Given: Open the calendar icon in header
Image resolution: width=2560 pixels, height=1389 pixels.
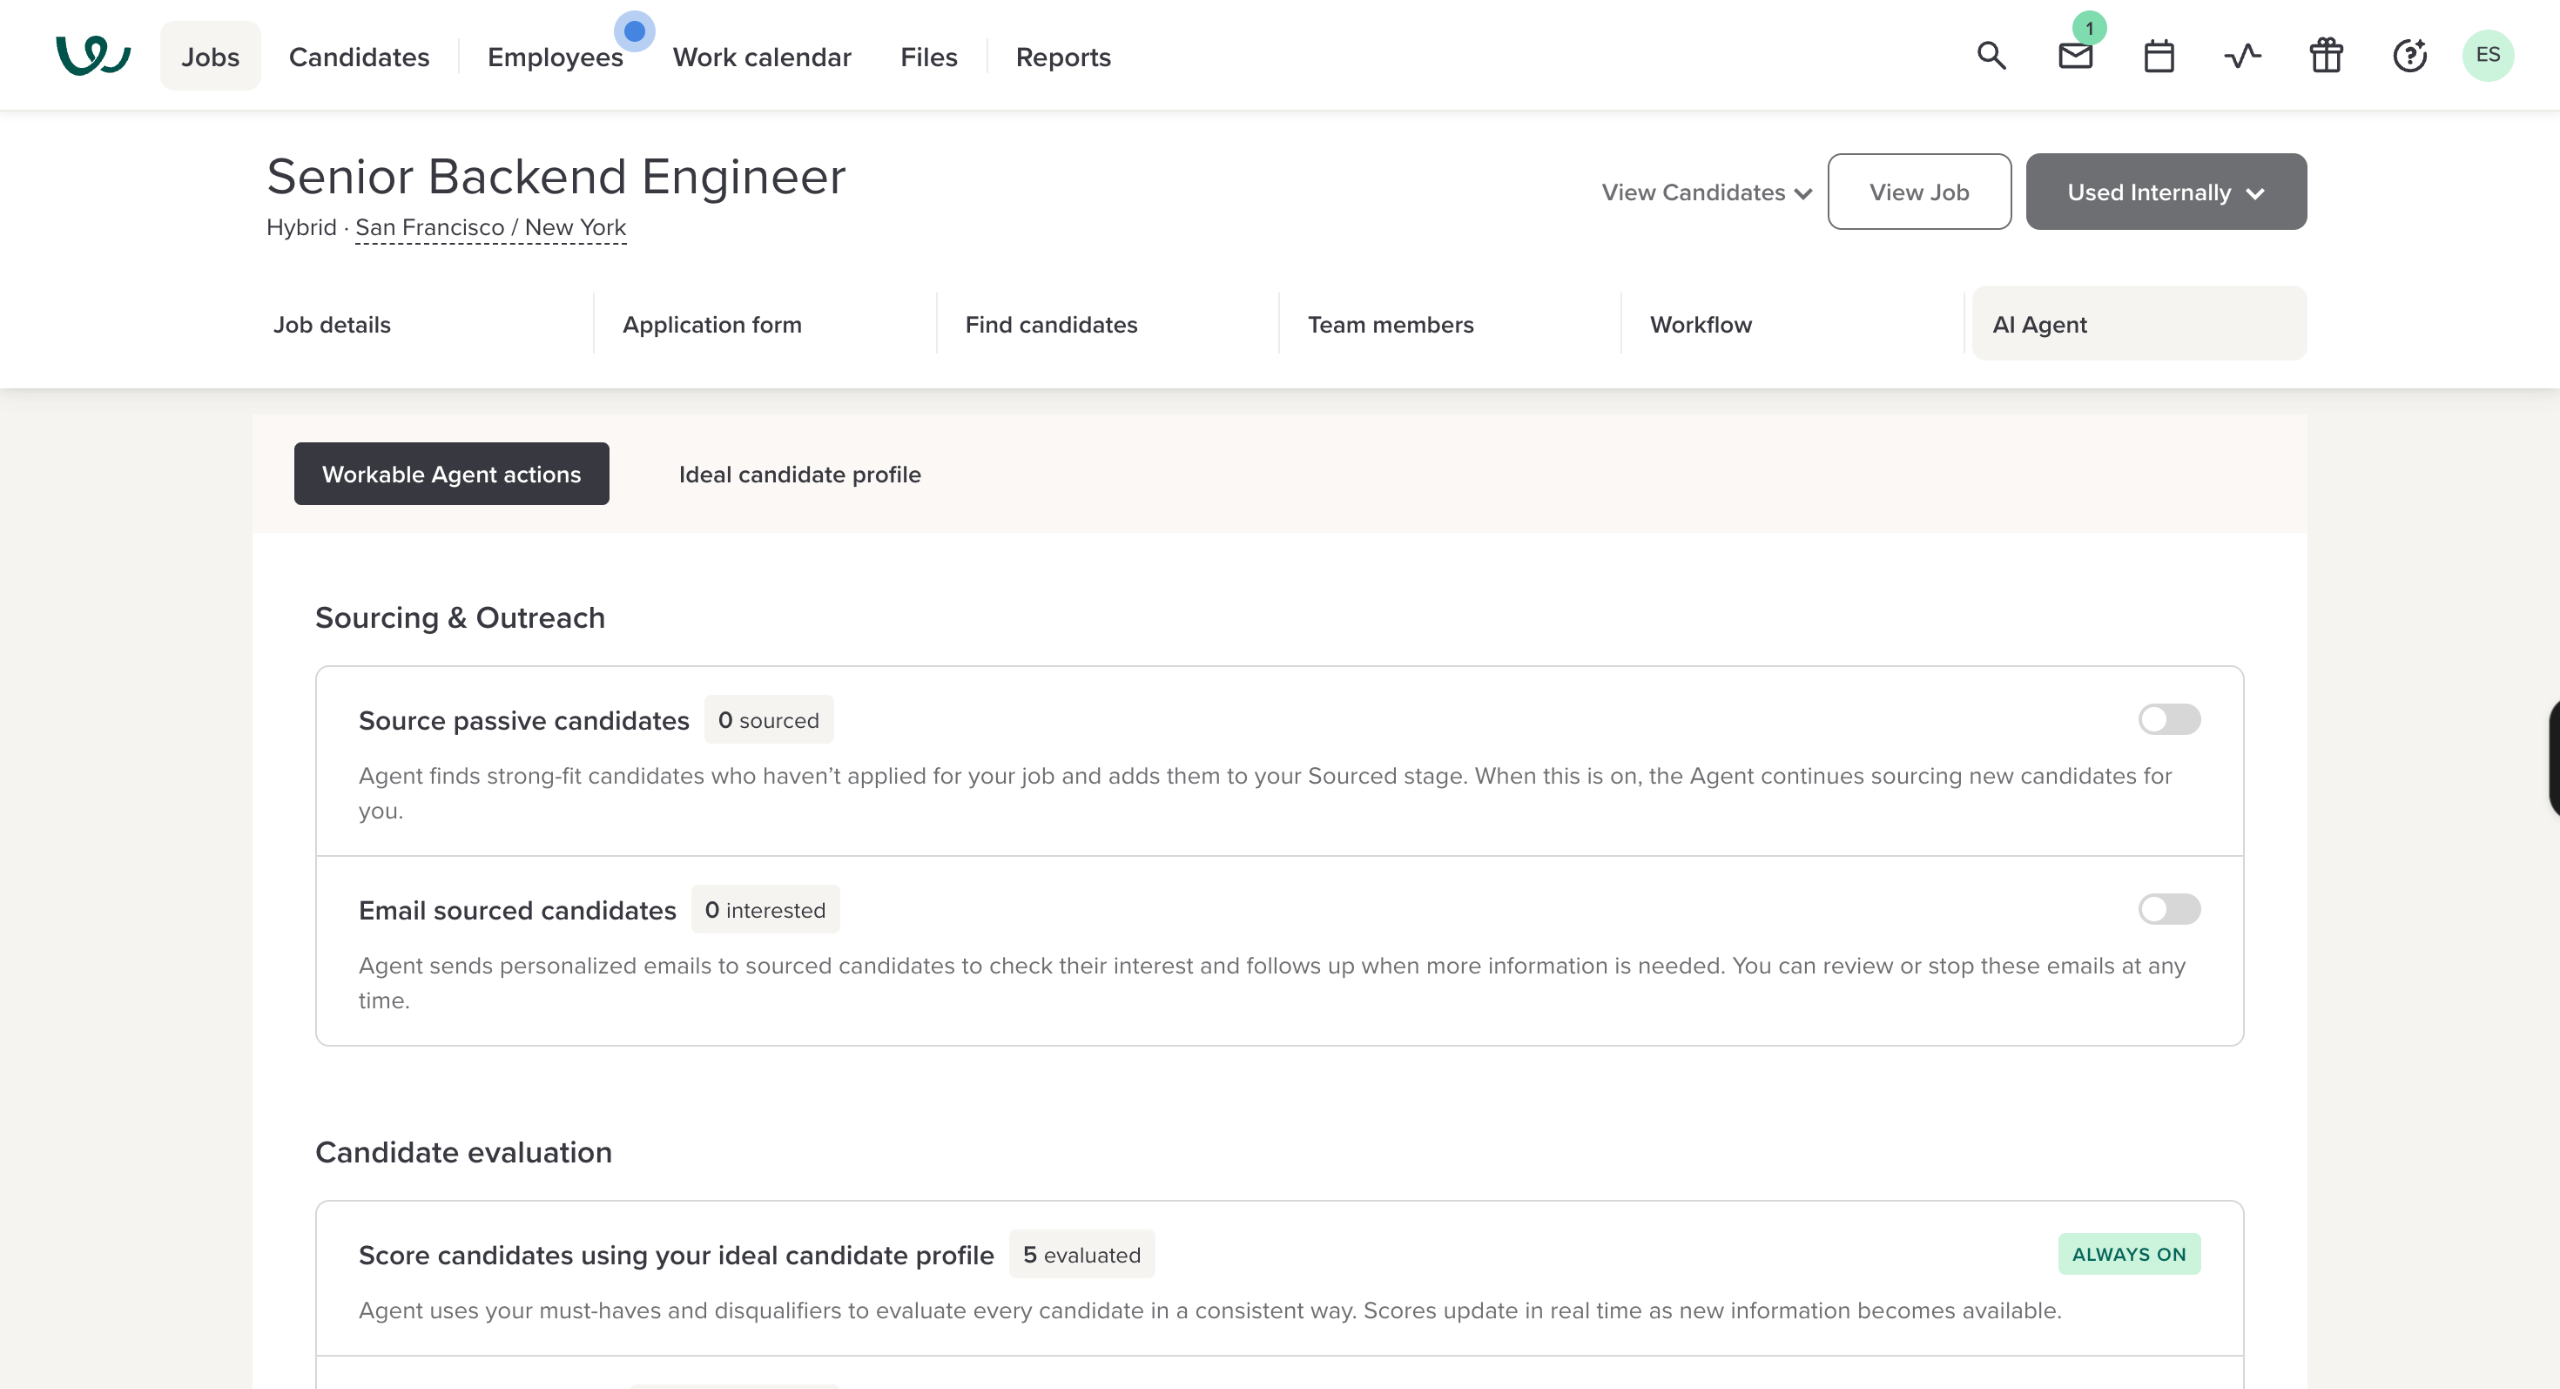Looking at the screenshot, I should click(x=2159, y=56).
